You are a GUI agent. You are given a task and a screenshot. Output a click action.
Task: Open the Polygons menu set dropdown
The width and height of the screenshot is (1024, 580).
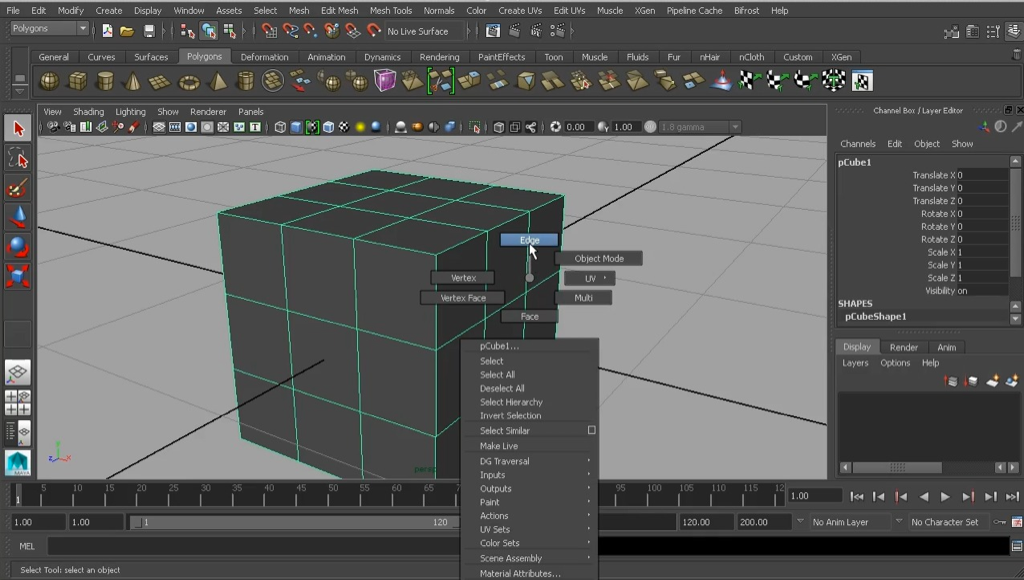pos(50,29)
